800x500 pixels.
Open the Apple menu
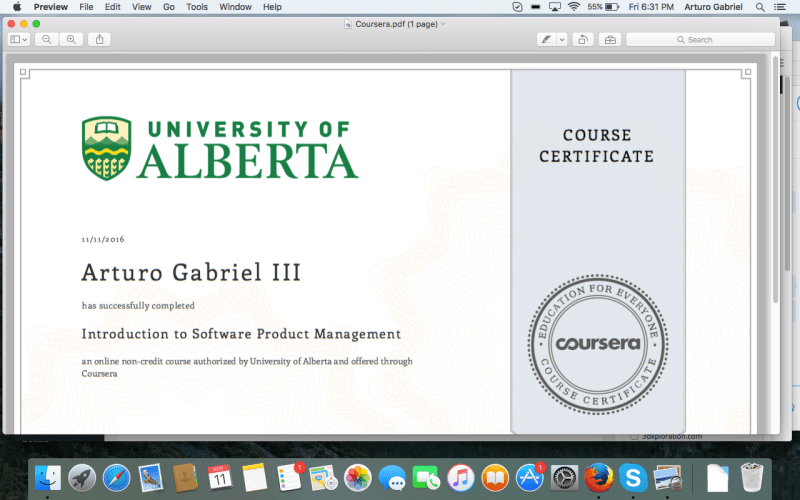click(17, 7)
